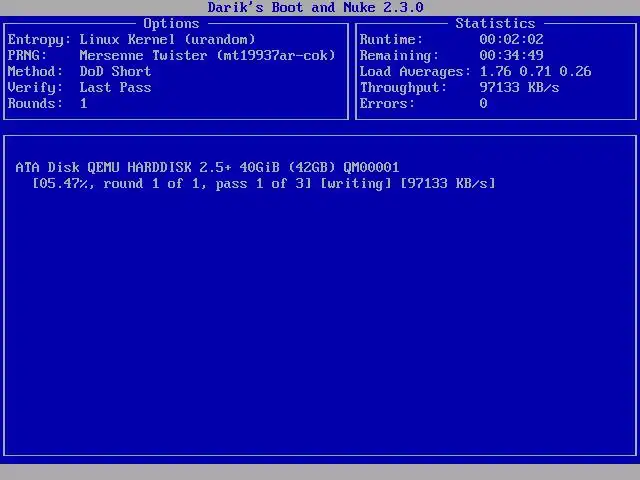The height and width of the screenshot is (480, 640).
Task: Click the Load Averages: label
Action: 415,71
